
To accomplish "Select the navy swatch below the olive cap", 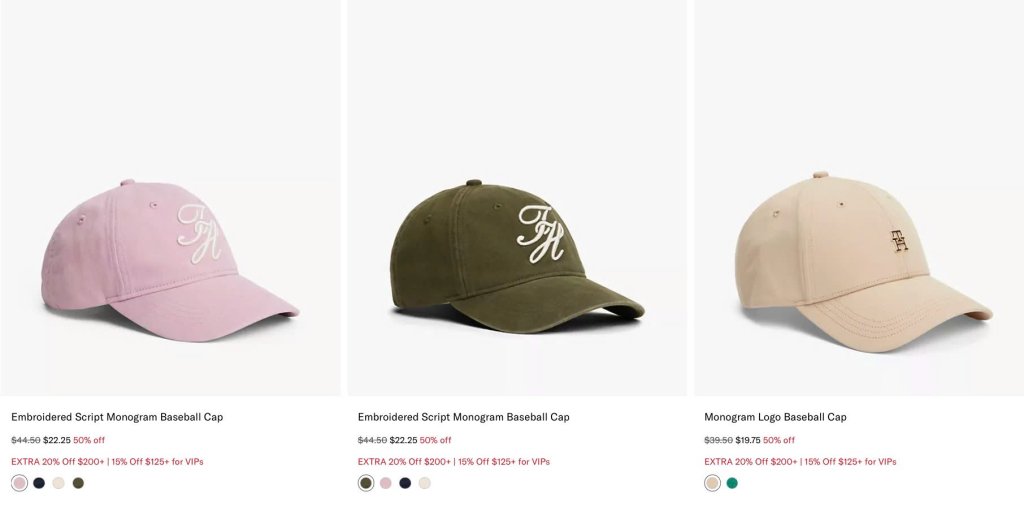I will pyautogui.click(x=406, y=483).
